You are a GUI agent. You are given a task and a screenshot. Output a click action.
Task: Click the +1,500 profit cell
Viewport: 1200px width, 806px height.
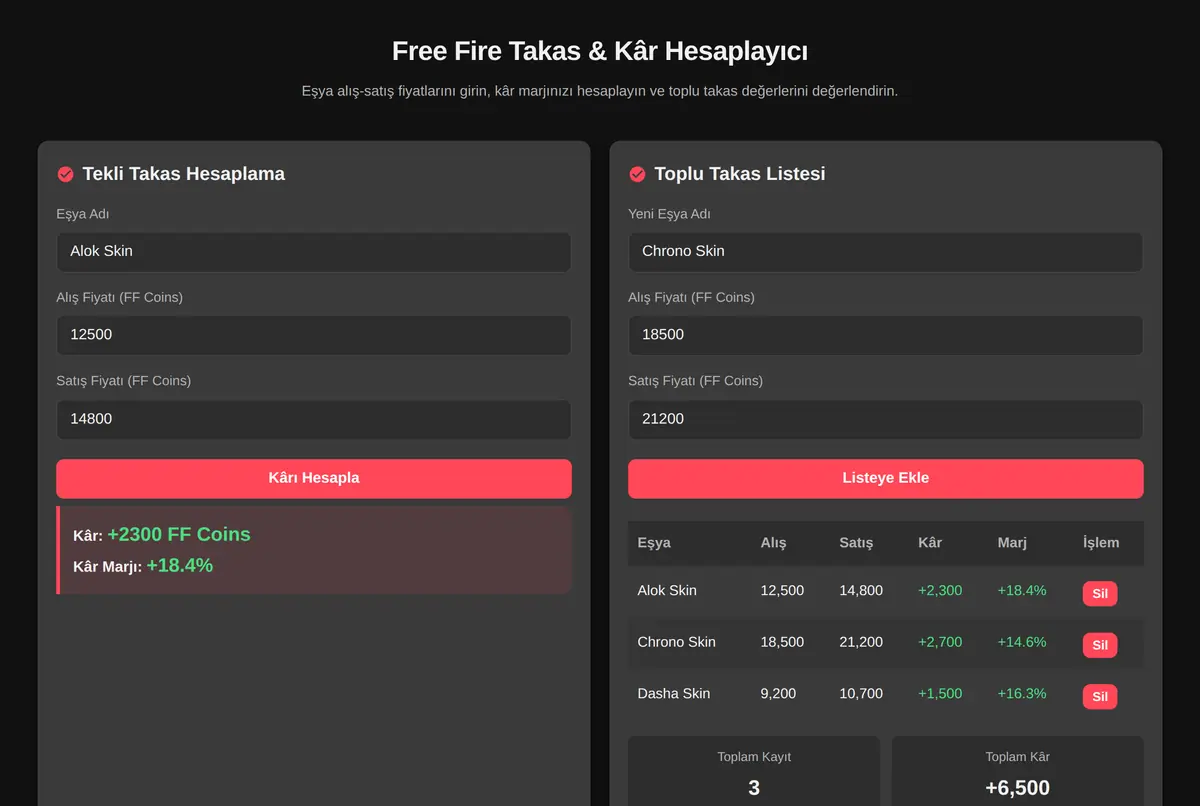[940, 694]
